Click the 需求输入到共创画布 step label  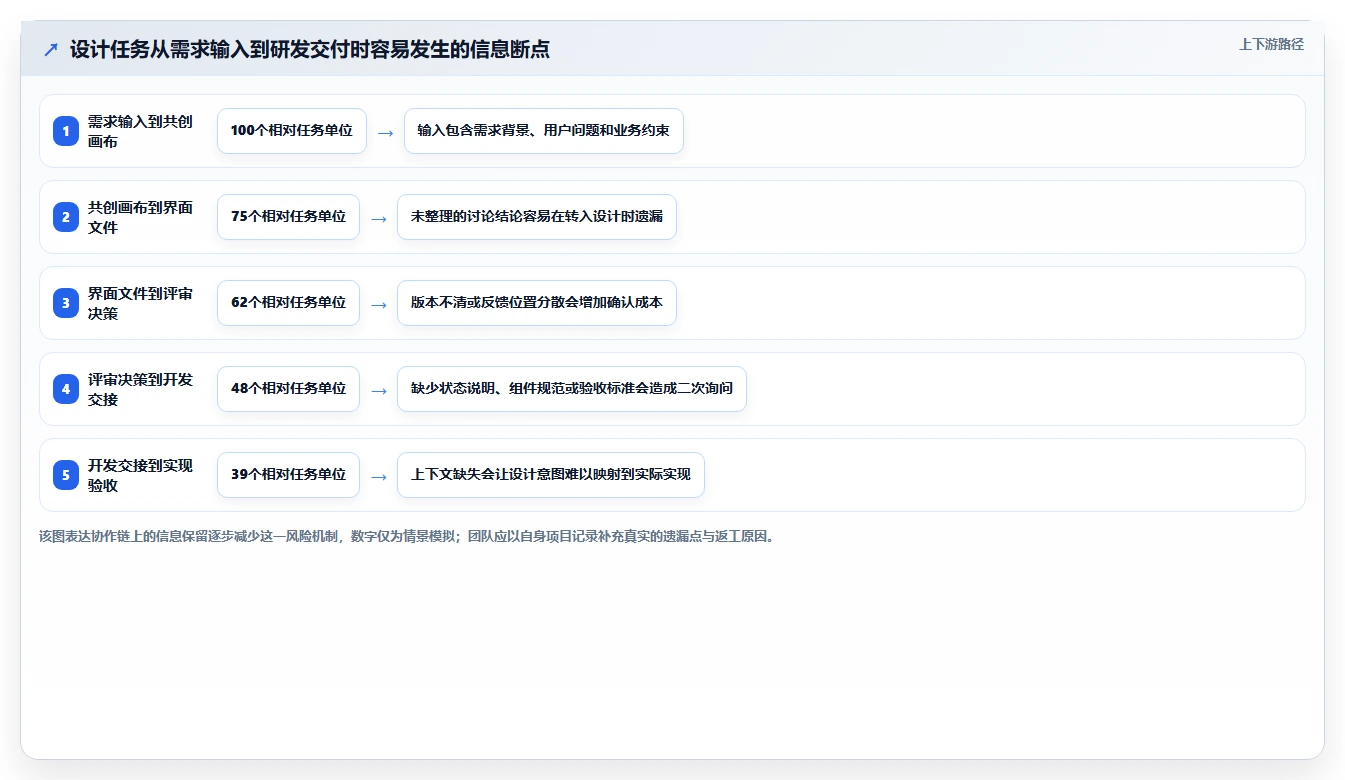click(x=140, y=131)
